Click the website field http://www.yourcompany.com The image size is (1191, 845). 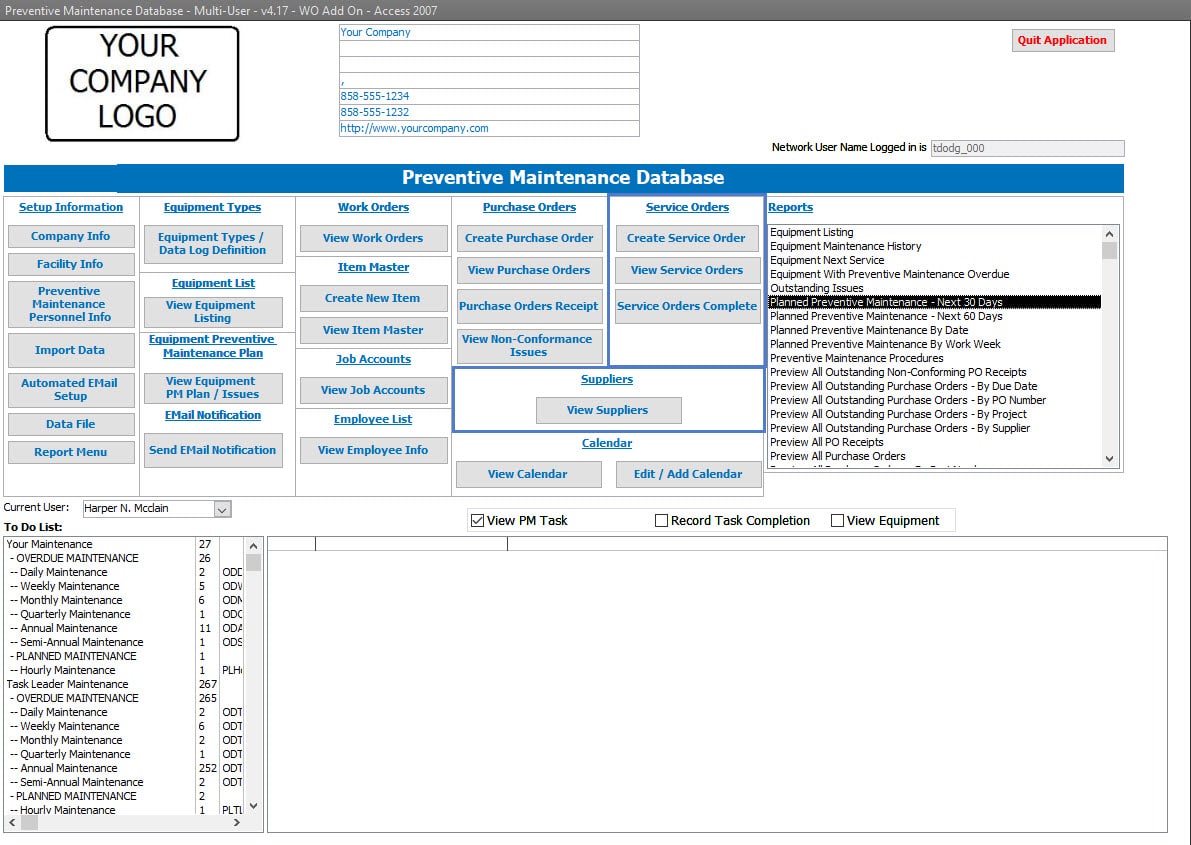coord(489,128)
